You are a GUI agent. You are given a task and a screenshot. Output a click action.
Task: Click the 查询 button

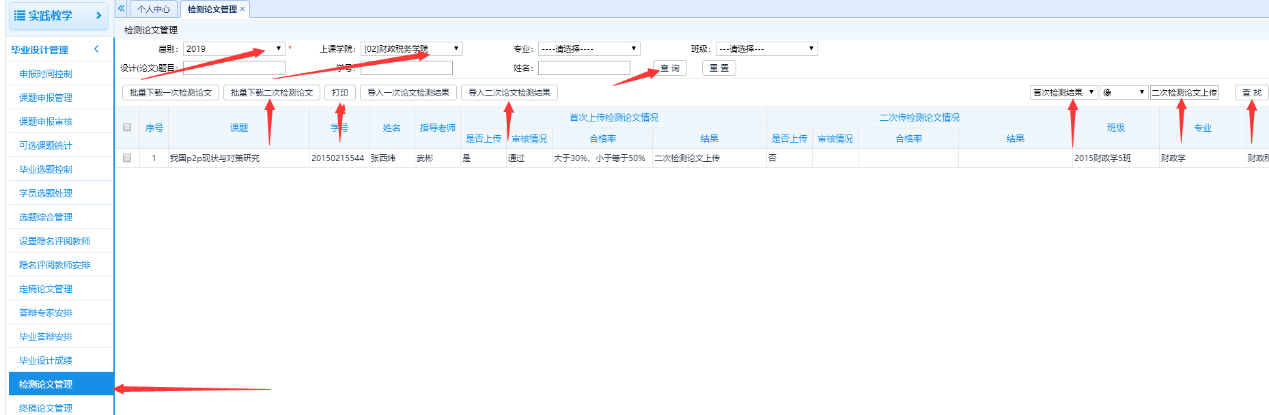(669, 68)
